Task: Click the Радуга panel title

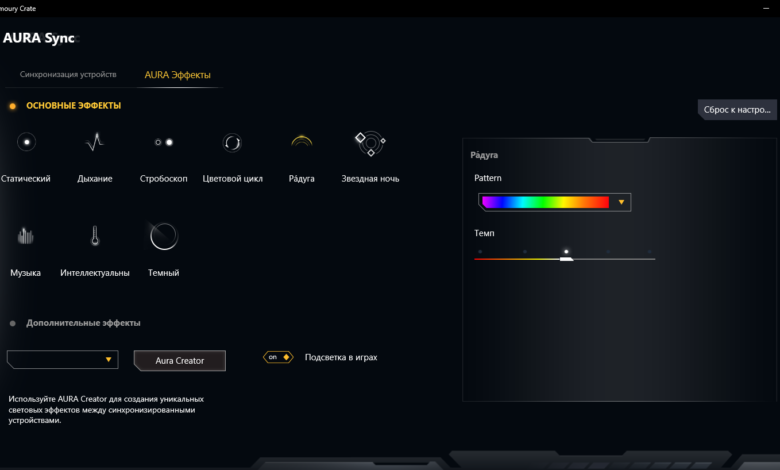Action: tap(484, 155)
